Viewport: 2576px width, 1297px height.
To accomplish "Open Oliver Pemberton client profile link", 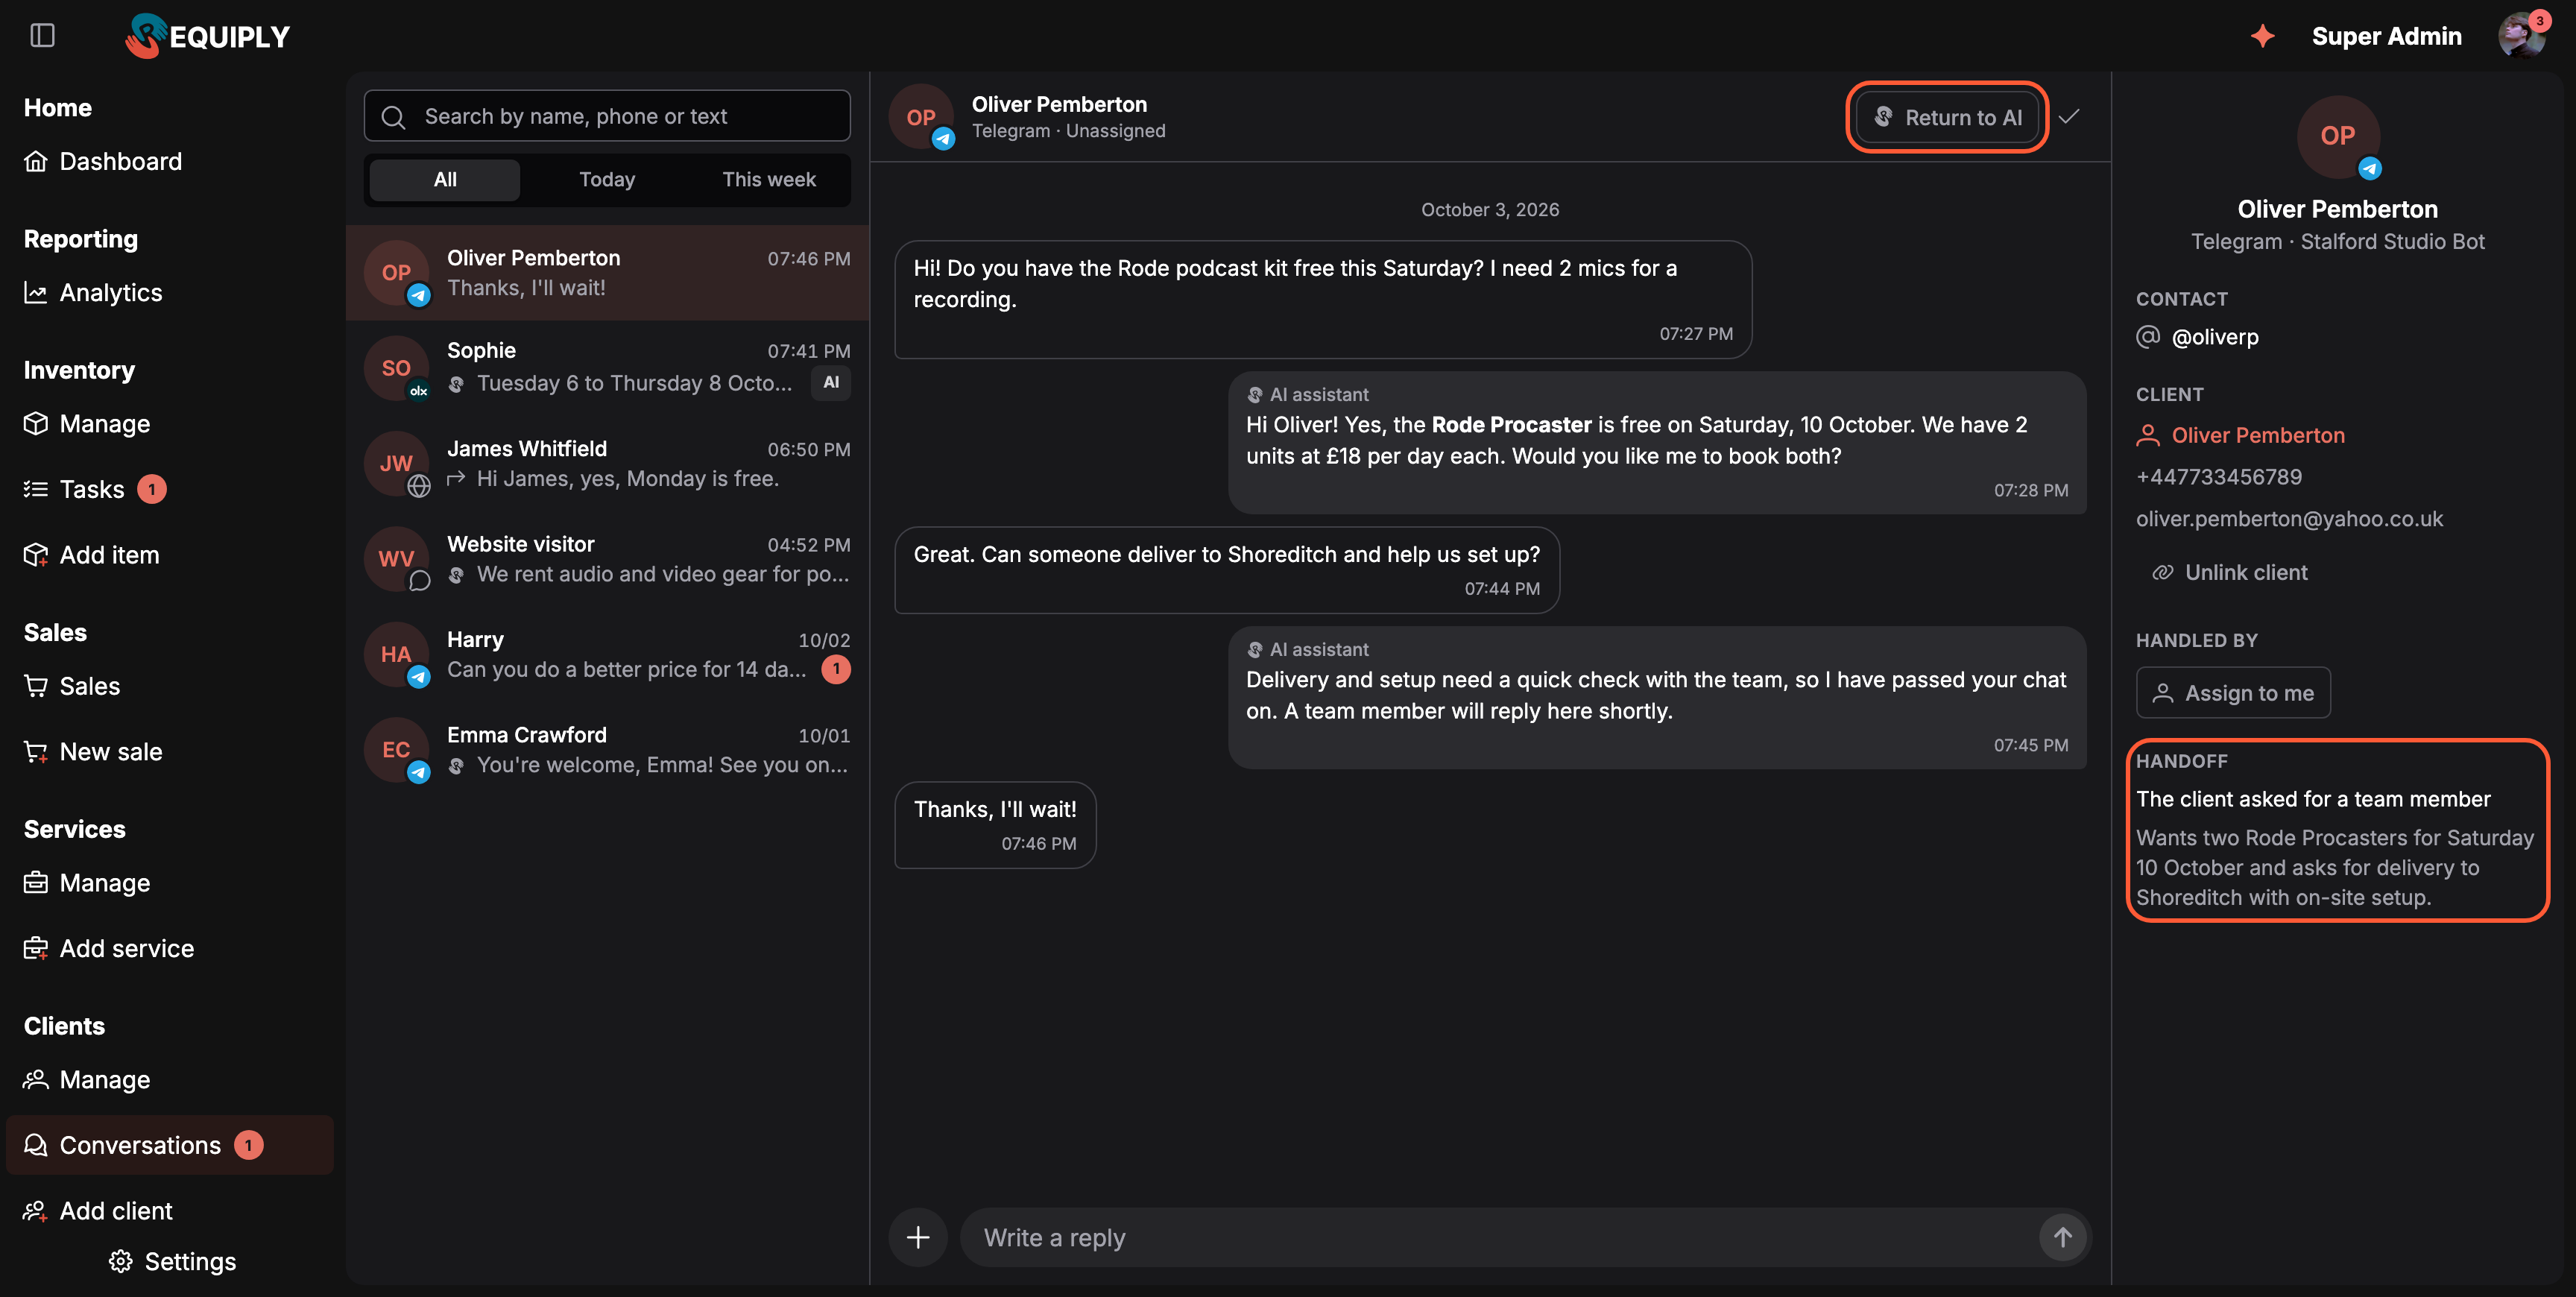I will [x=2240, y=435].
